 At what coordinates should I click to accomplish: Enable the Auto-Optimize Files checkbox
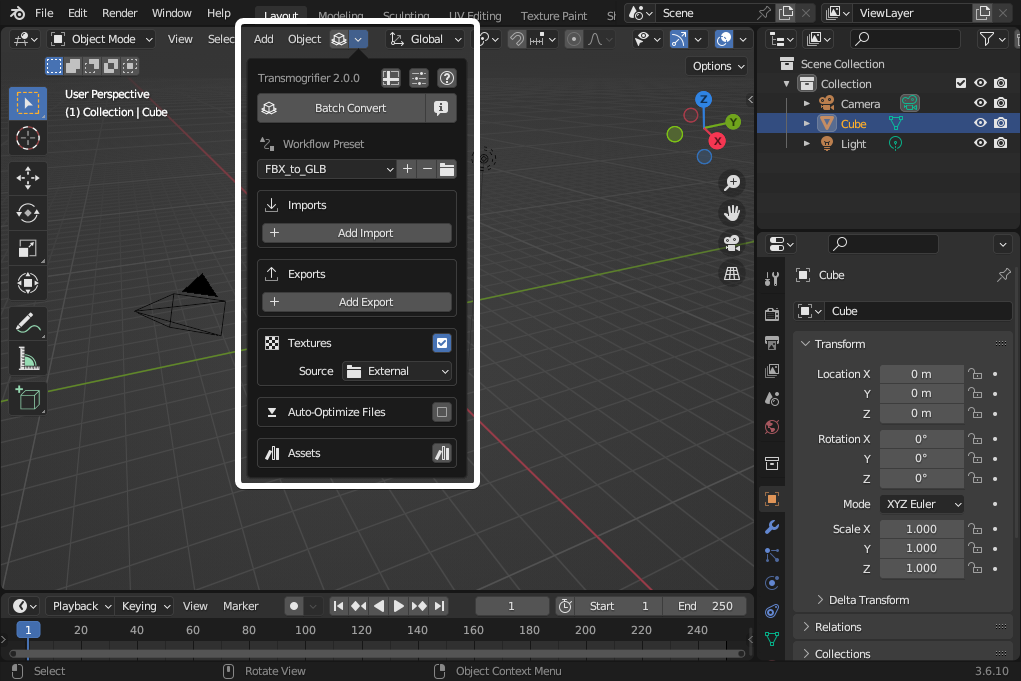(442, 412)
